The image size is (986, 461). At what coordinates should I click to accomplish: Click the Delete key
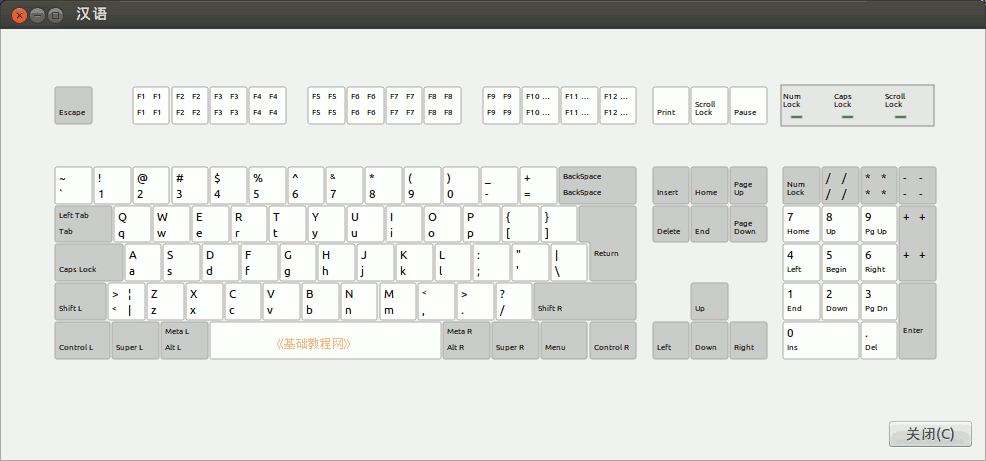click(671, 224)
